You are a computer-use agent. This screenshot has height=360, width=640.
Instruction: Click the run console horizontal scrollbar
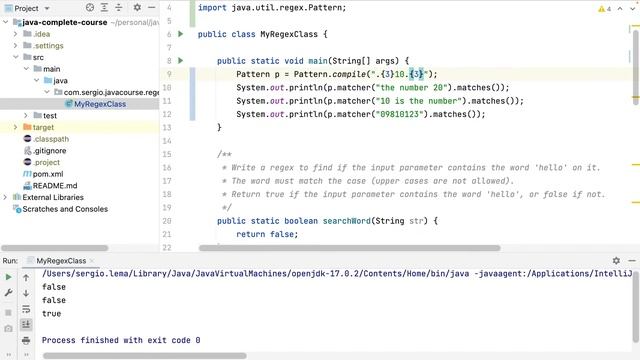pos(144,356)
